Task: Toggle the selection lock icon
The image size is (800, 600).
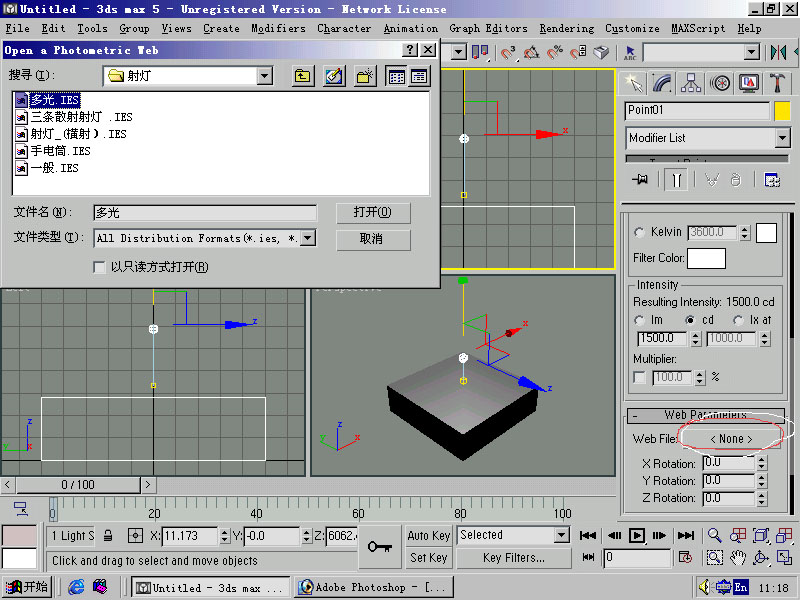Action: pos(108,536)
